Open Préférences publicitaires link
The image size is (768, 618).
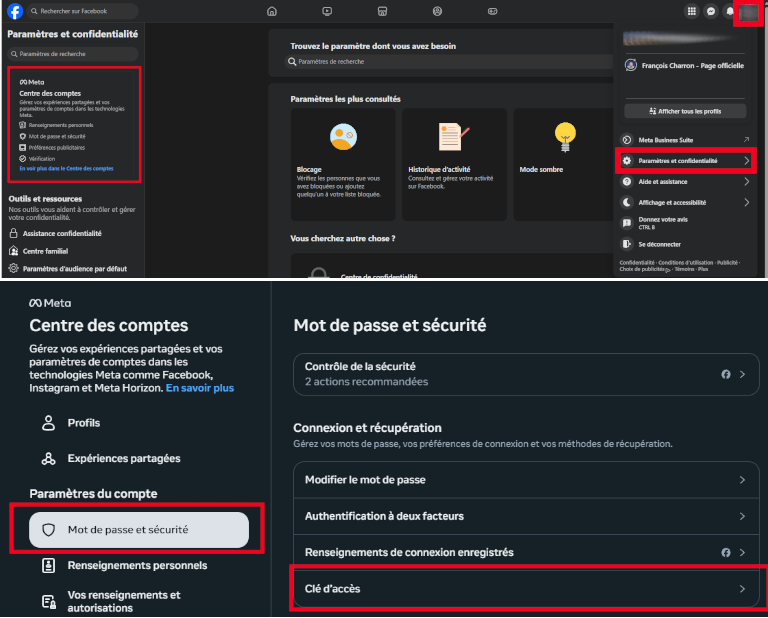click(52, 147)
